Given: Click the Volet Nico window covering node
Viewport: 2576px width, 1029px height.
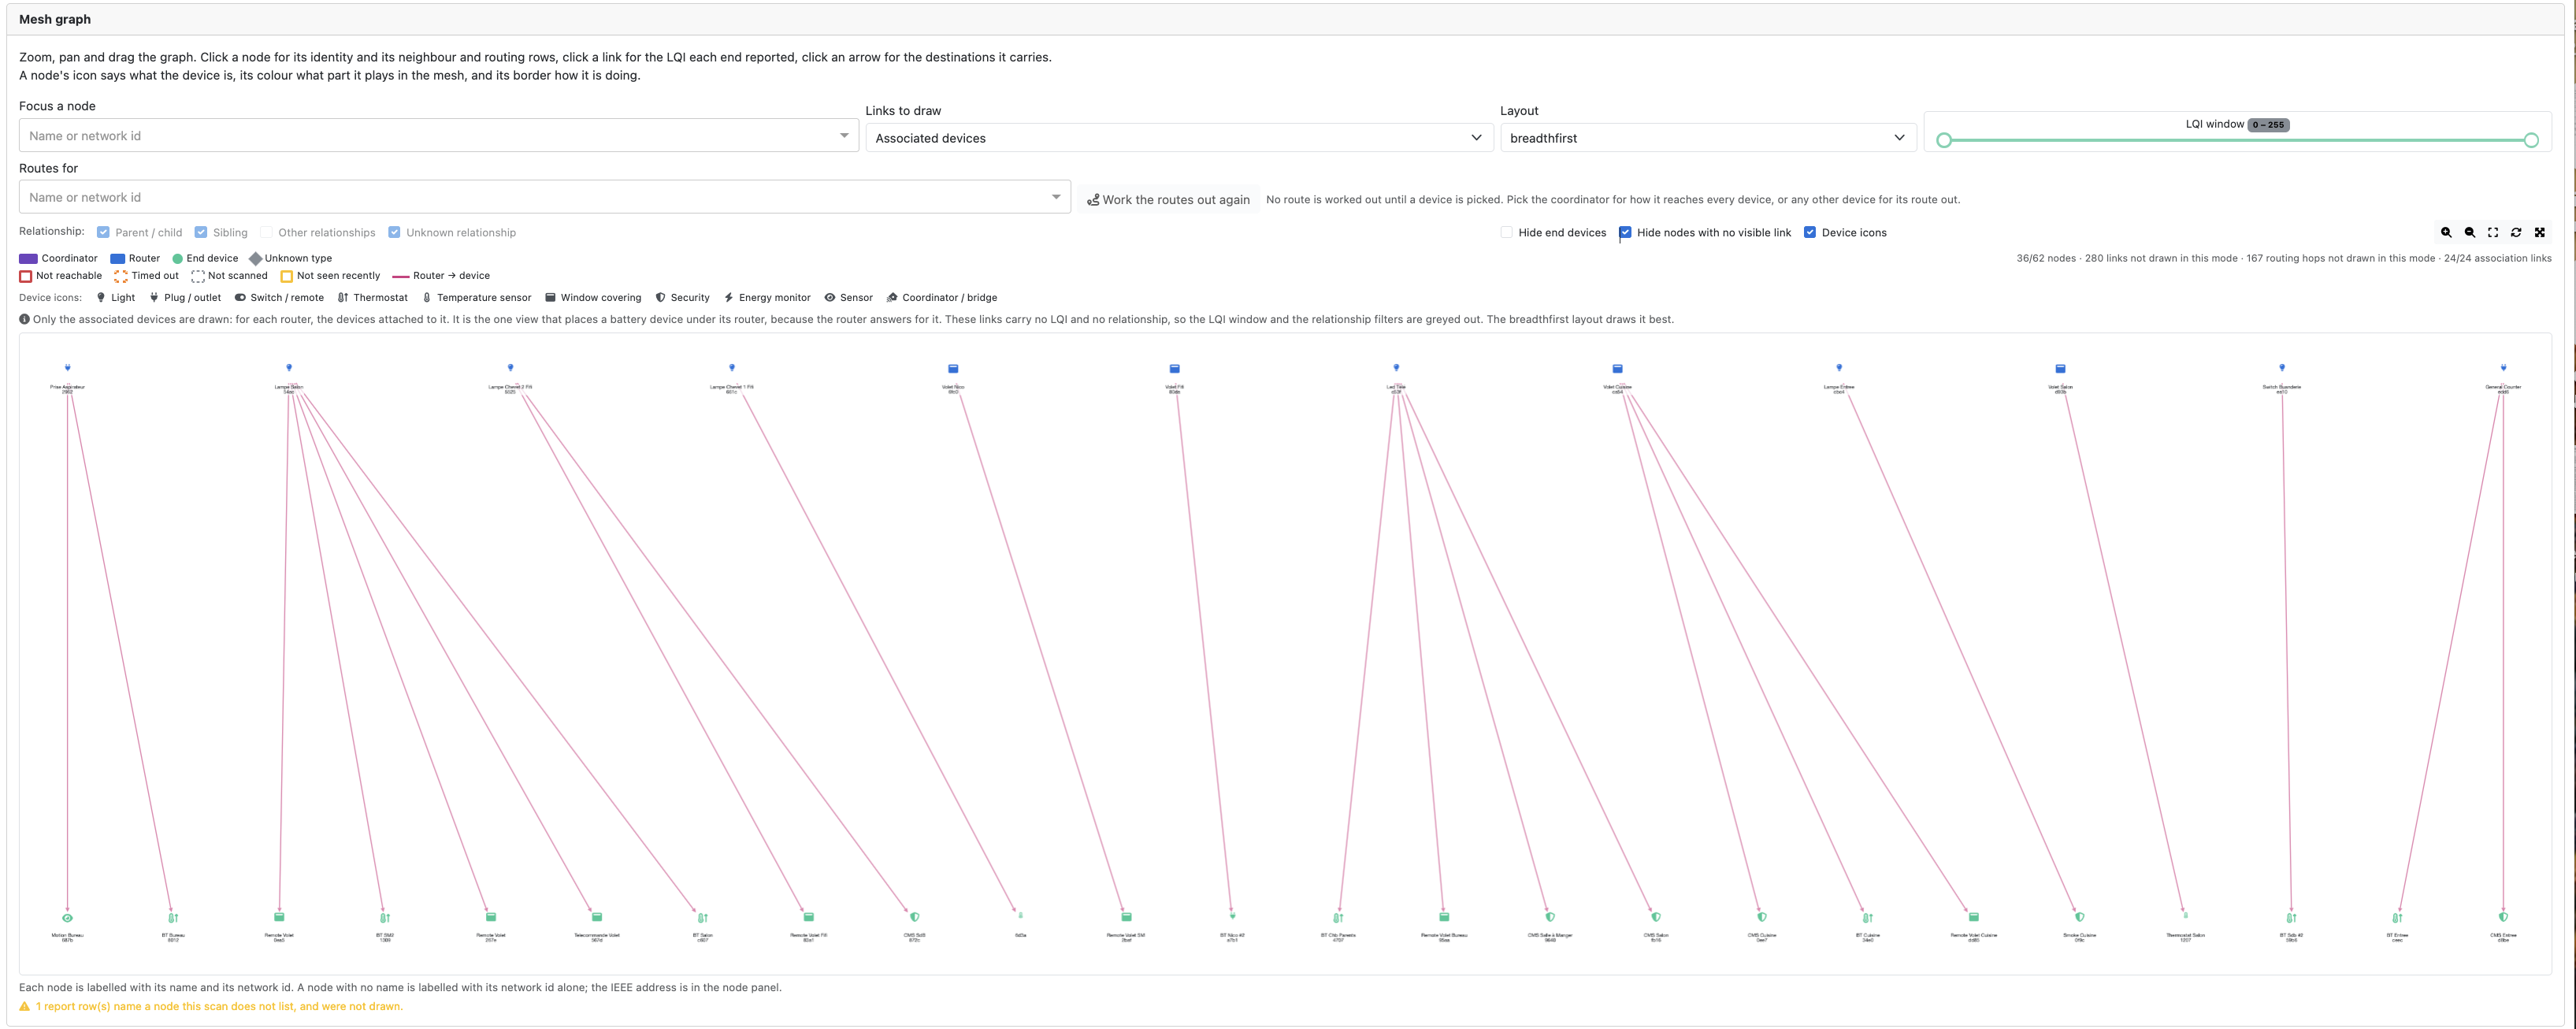Looking at the screenshot, I should pyautogui.click(x=953, y=368).
